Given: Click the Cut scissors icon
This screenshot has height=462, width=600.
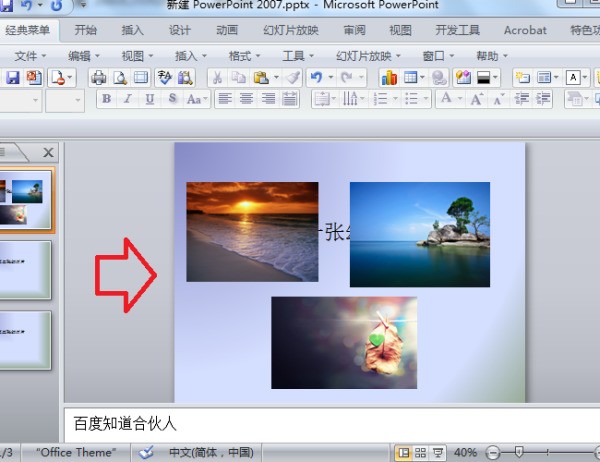Looking at the screenshot, I should (217, 77).
